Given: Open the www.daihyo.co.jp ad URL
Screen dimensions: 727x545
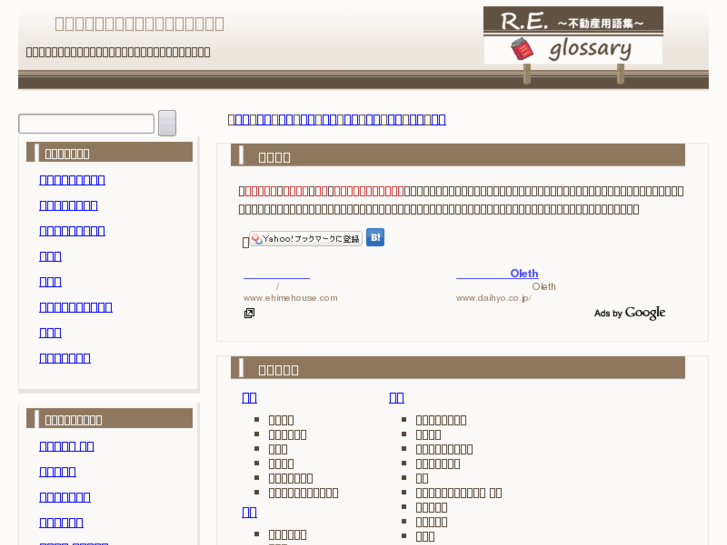Looking at the screenshot, I should (493, 298).
